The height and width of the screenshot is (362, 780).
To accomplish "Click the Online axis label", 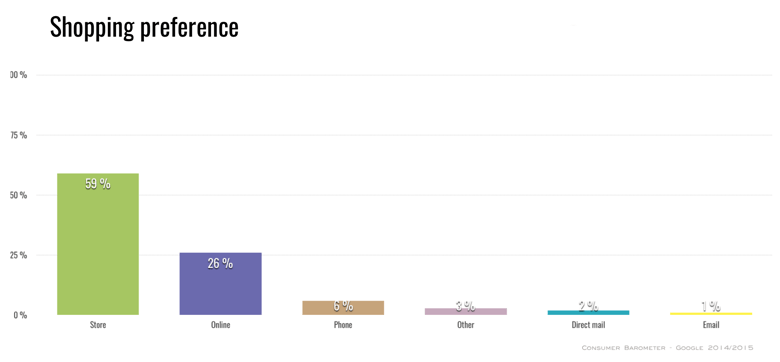I will 220,325.
